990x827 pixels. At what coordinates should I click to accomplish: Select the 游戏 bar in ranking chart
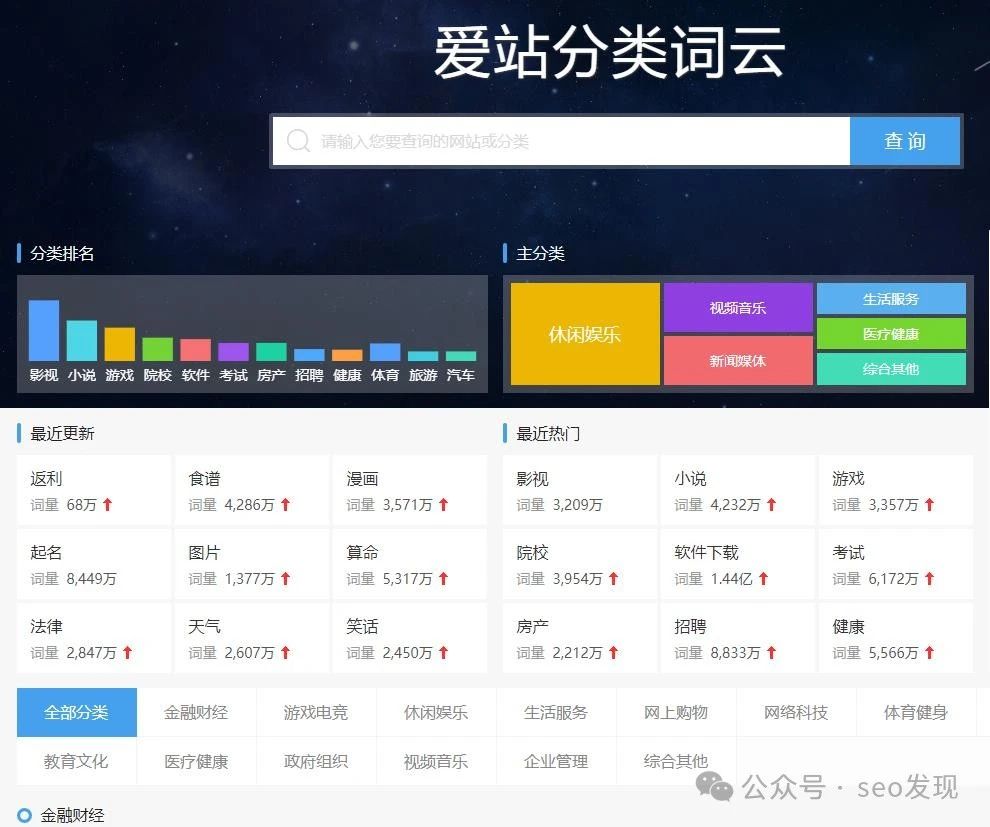[x=119, y=344]
